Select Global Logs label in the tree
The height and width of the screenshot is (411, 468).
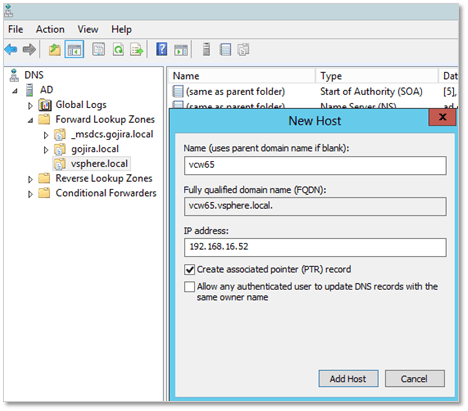[x=81, y=105]
